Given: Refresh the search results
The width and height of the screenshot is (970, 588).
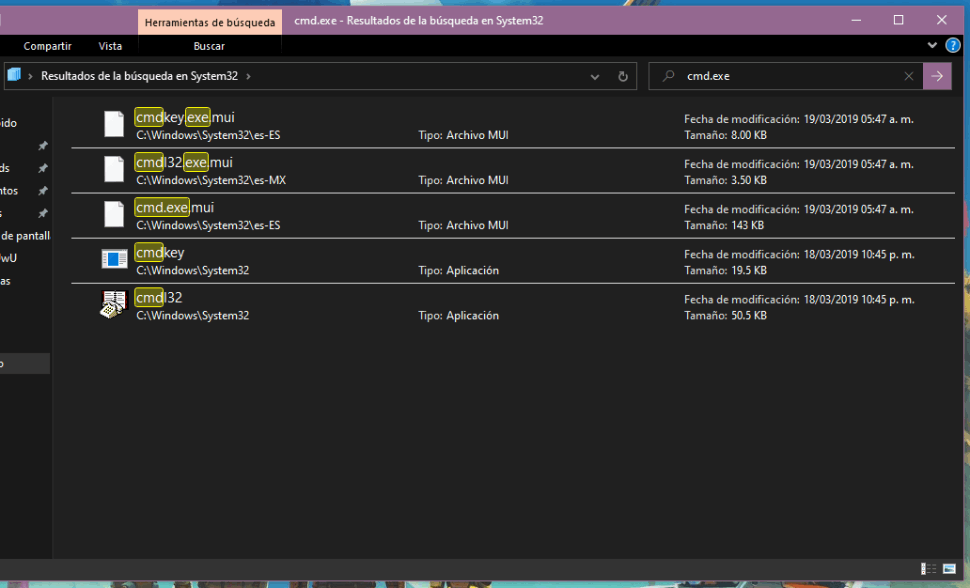Looking at the screenshot, I should pyautogui.click(x=623, y=77).
